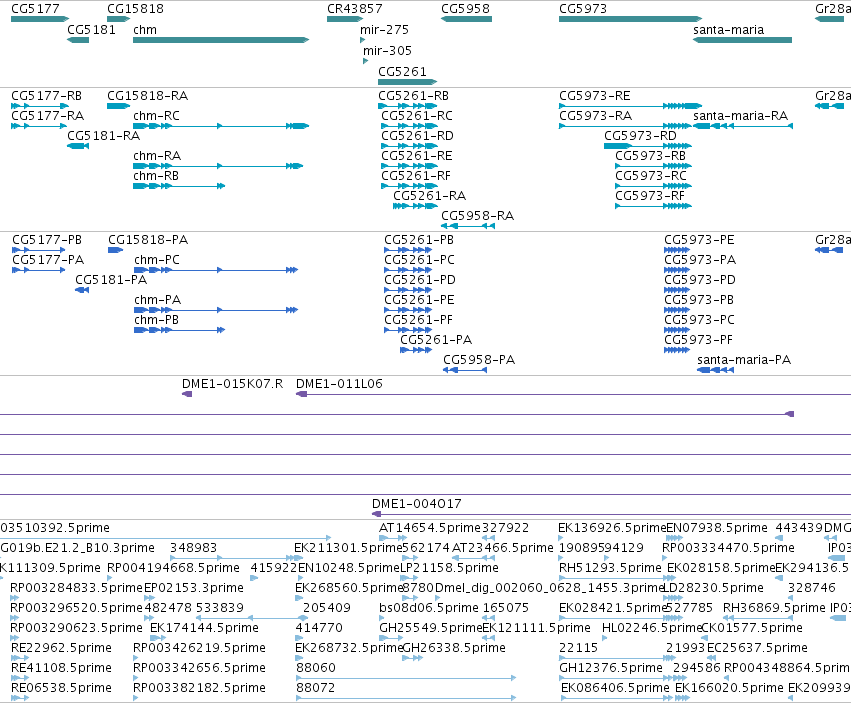Open transcript chm-RC
851x703 pixels.
[156, 116]
